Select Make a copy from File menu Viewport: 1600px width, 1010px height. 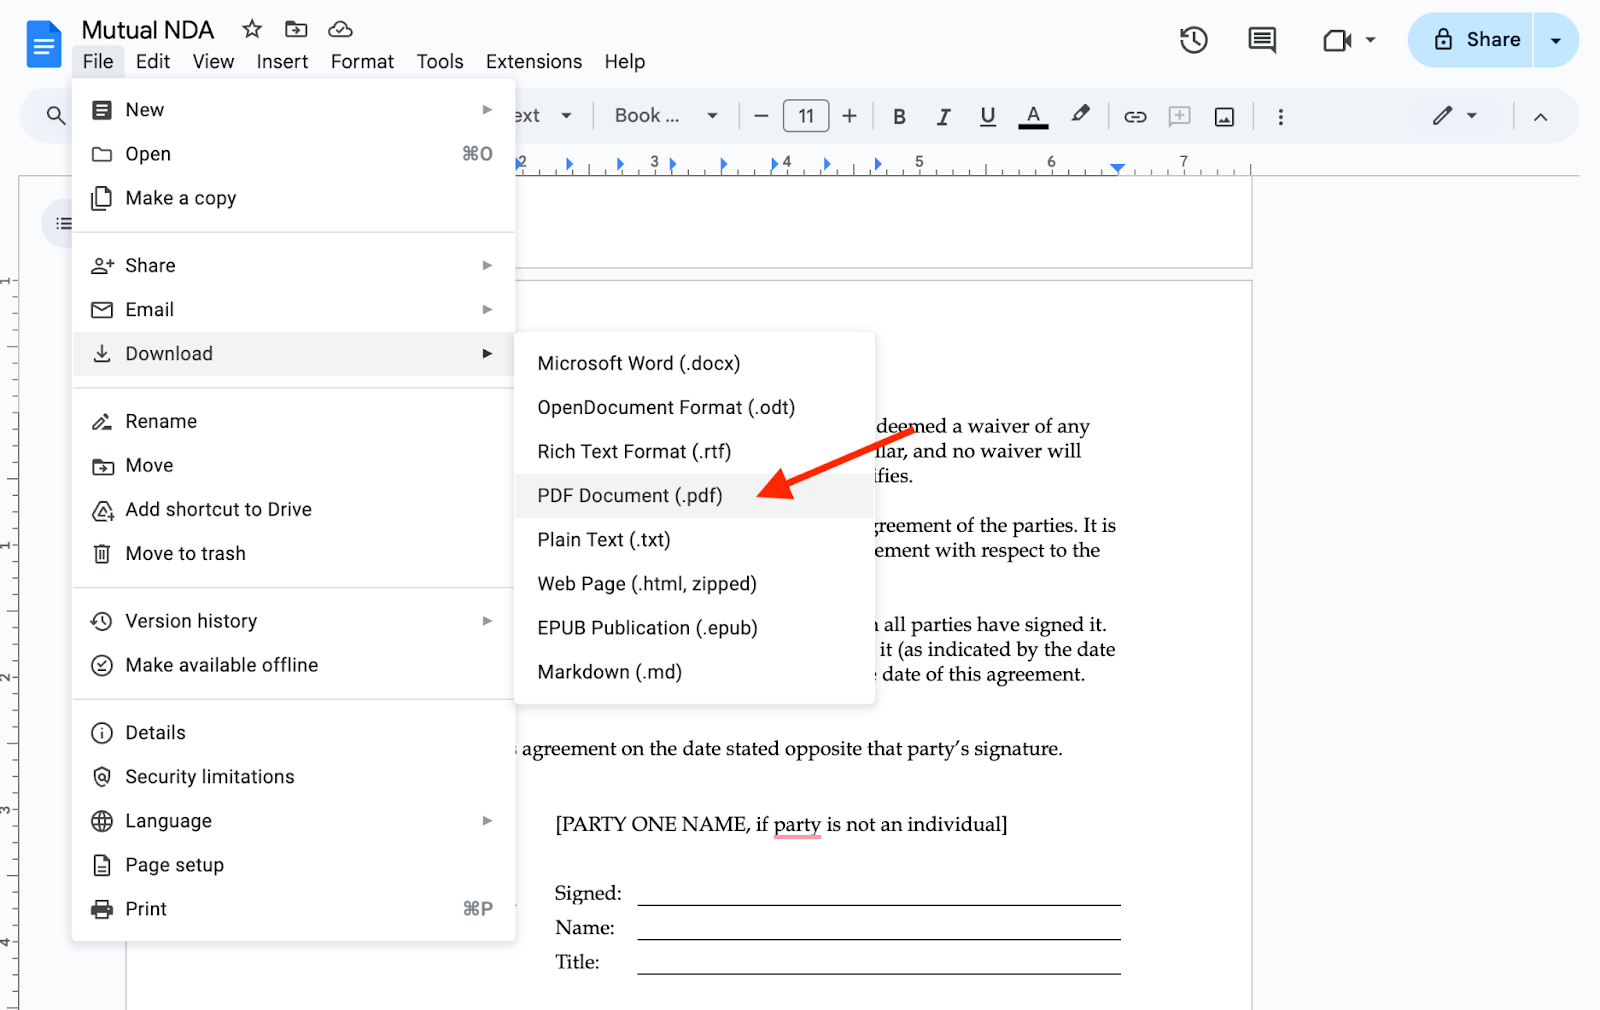(x=180, y=198)
